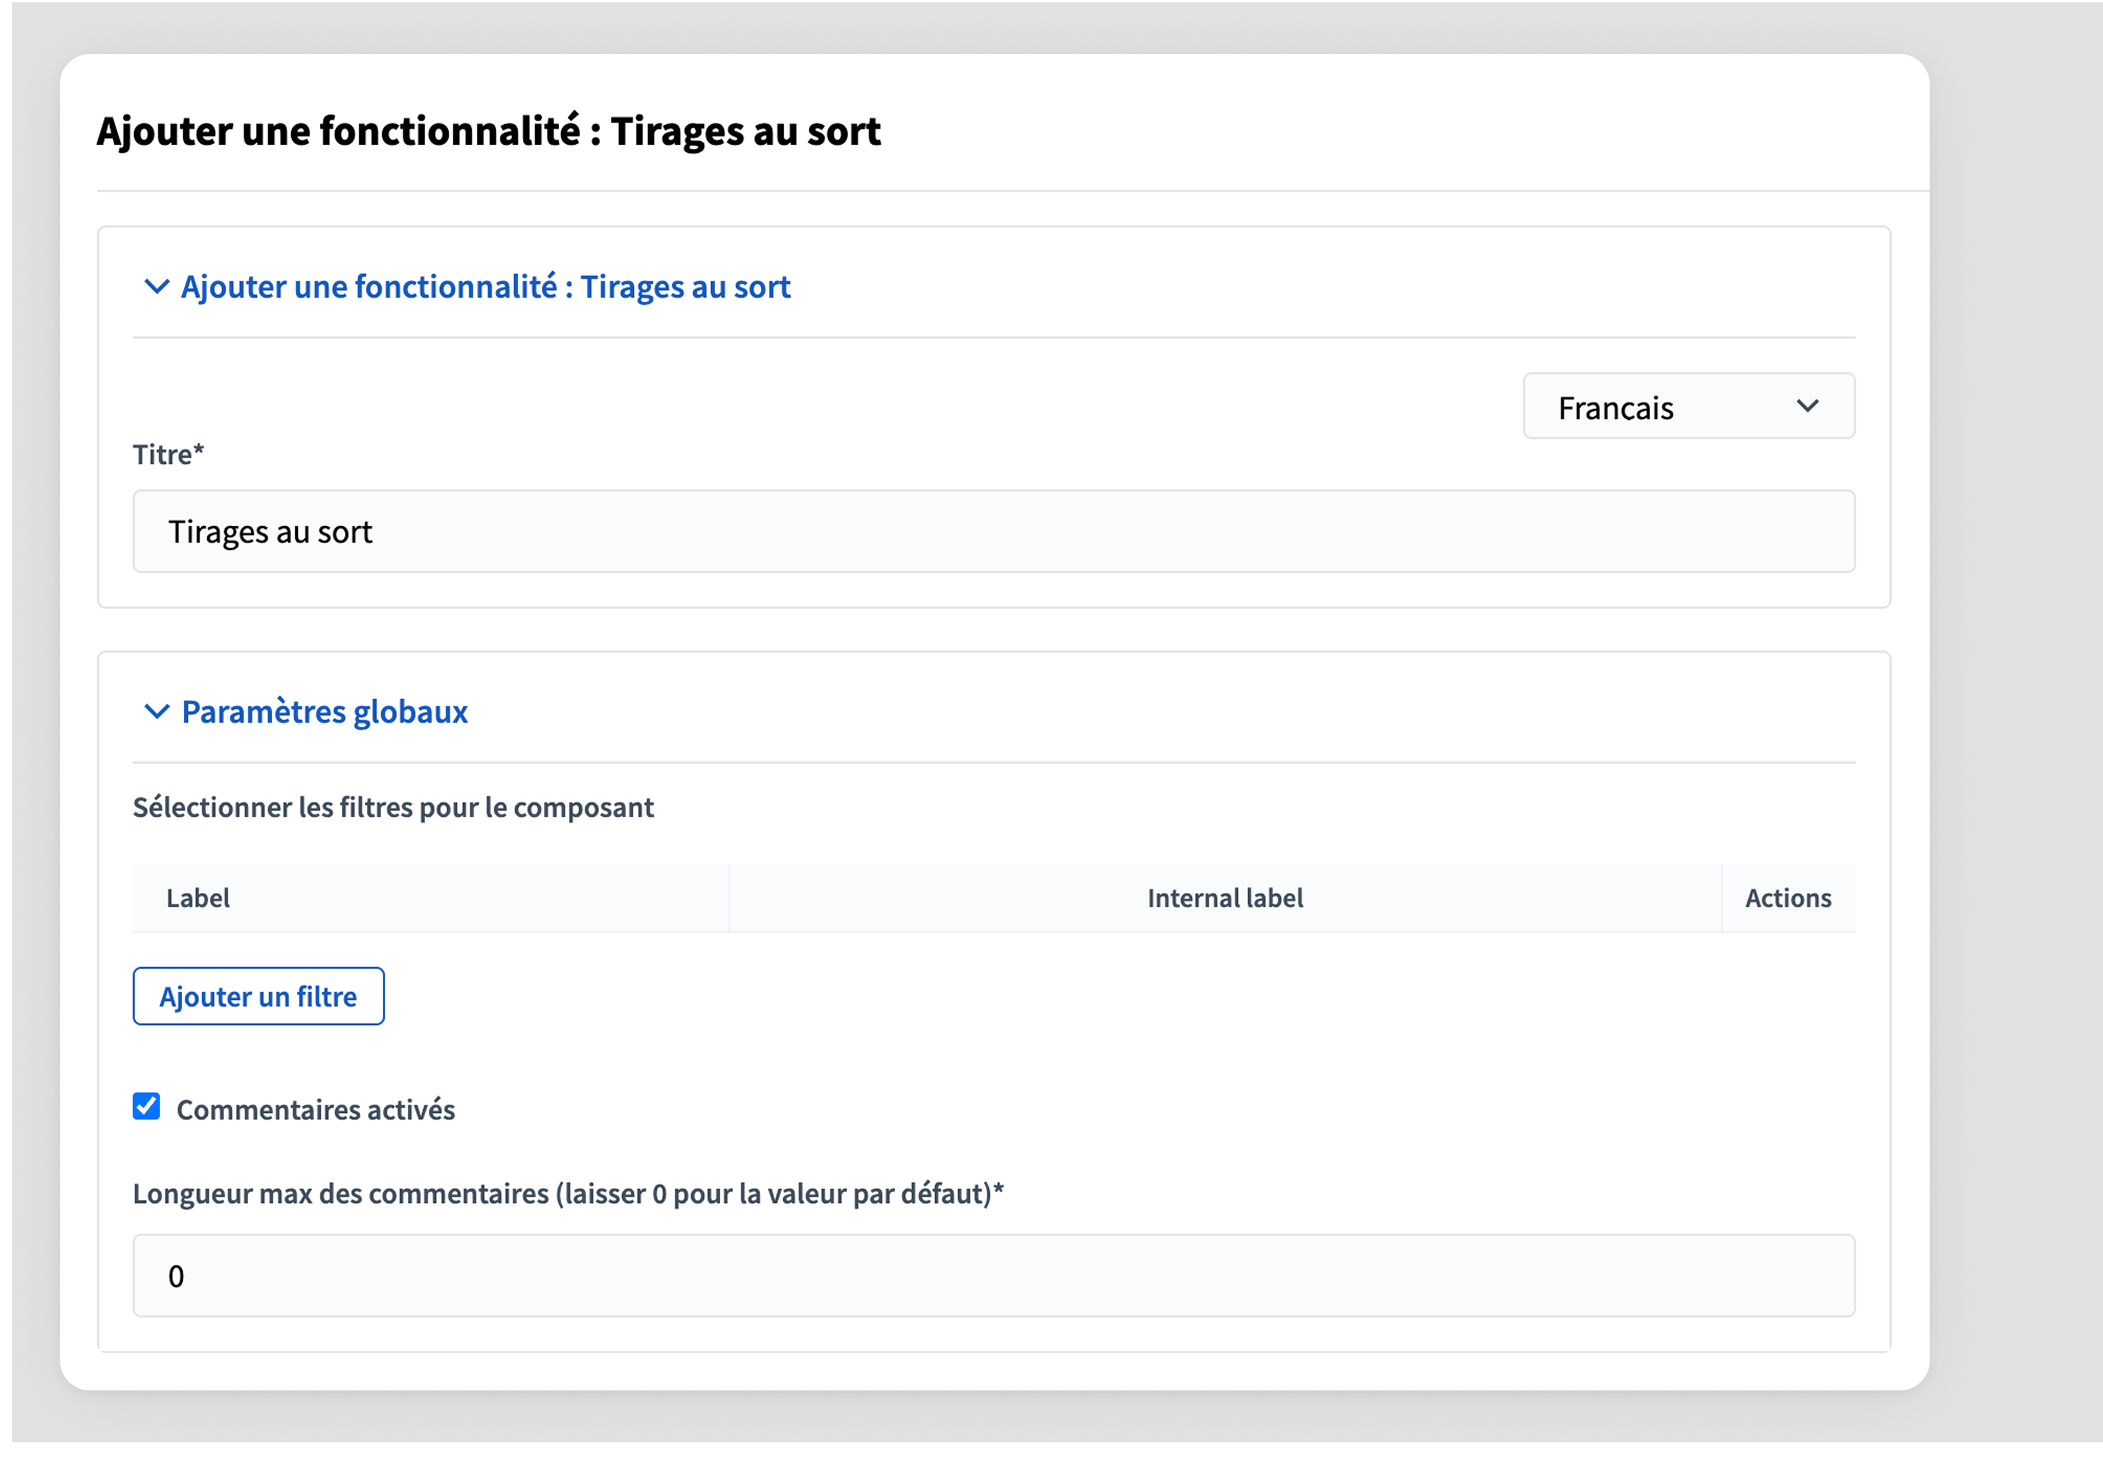Click Ajouter un filtre button
Viewport: 2103px width, 1457px height.
[x=258, y=996]
